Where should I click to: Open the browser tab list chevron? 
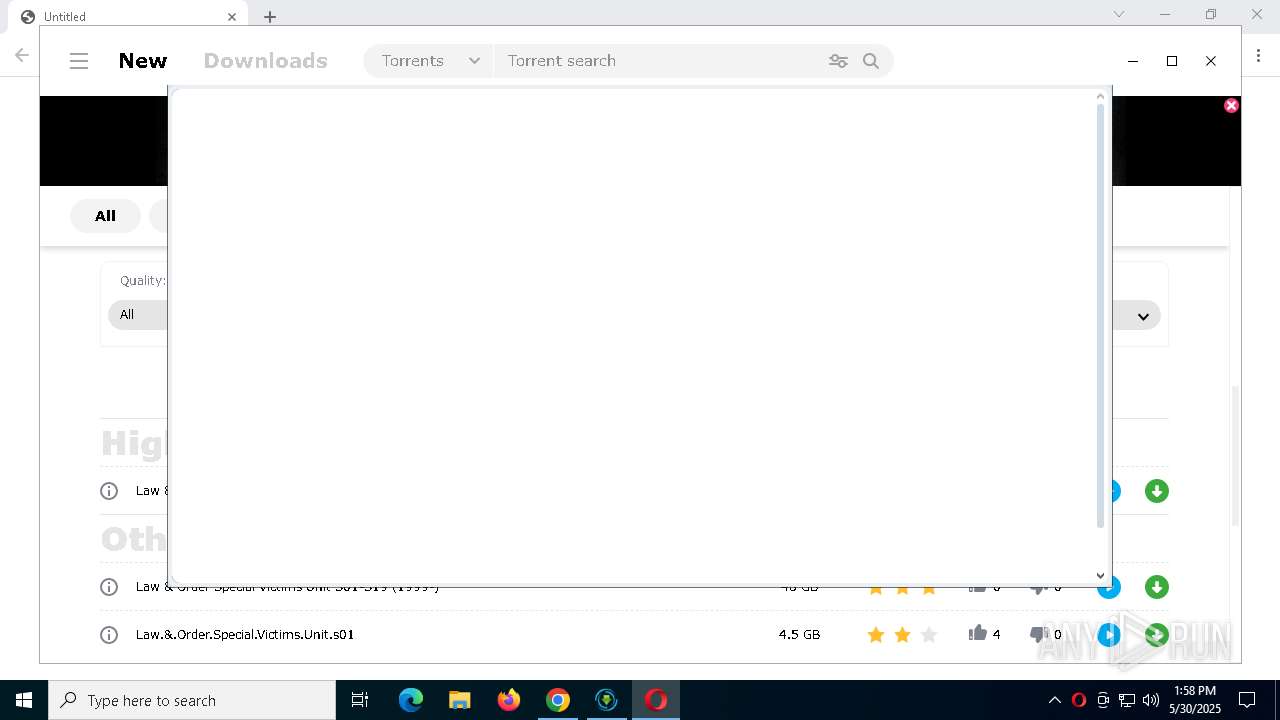tap(1119, 14)
